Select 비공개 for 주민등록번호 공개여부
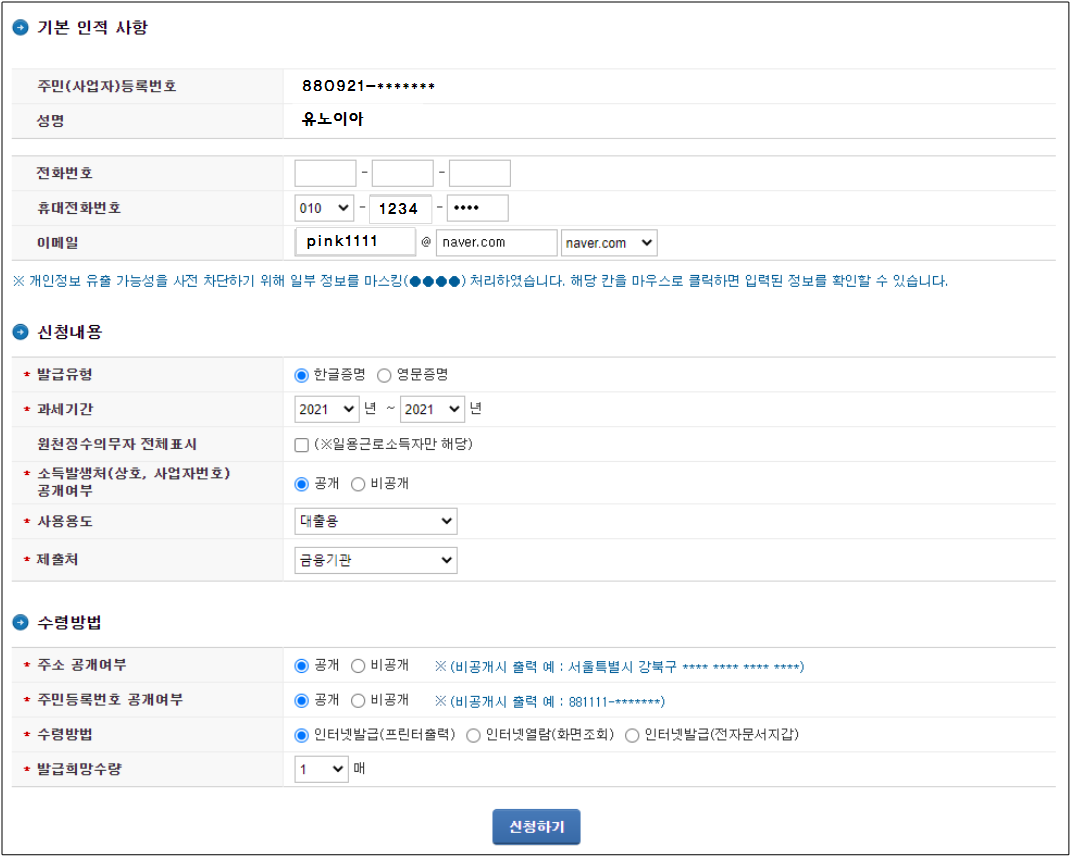The width and height of the screenshot is (1070, 856). 358,700
